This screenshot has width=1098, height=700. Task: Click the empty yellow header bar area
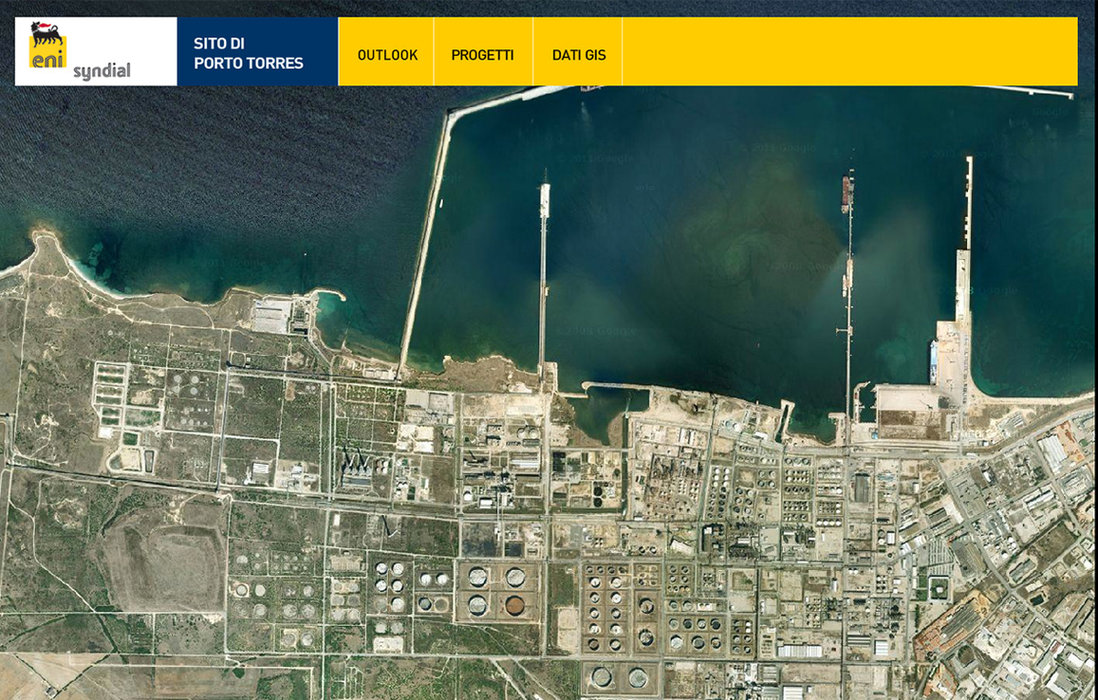850,52
